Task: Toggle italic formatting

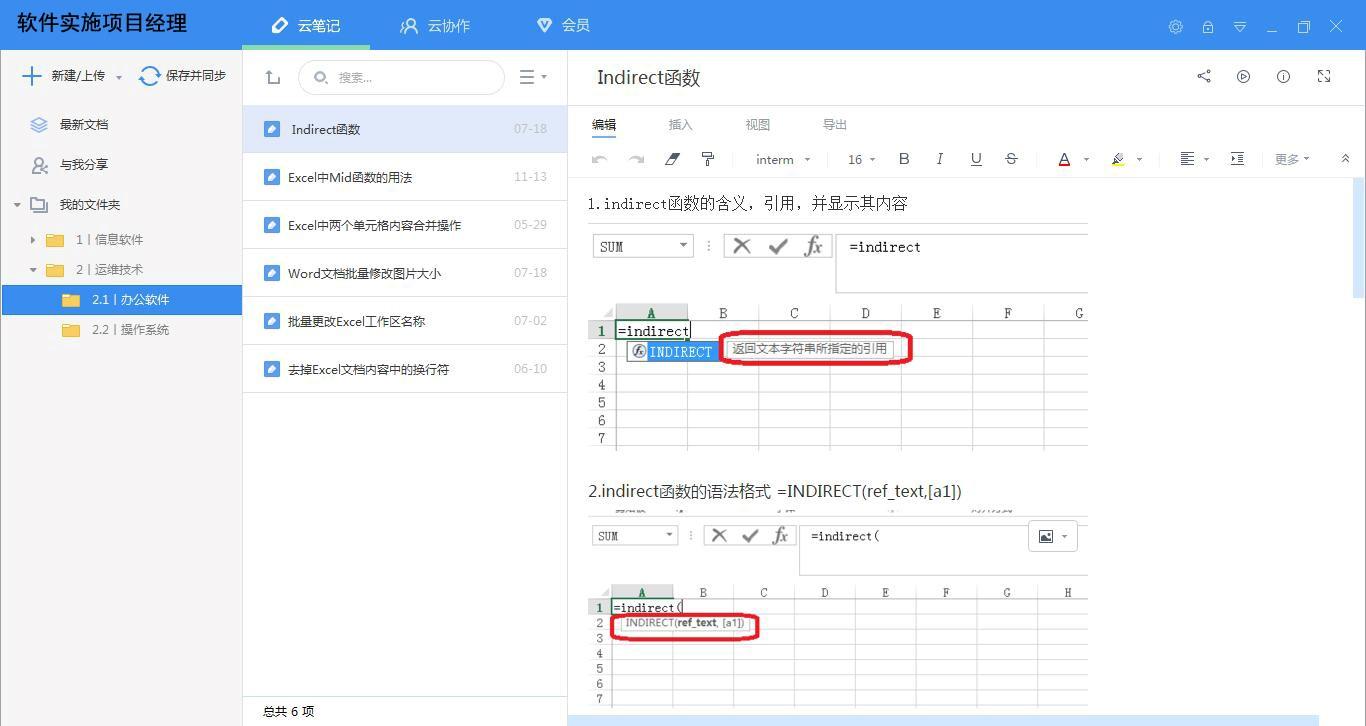Action: 939,159
